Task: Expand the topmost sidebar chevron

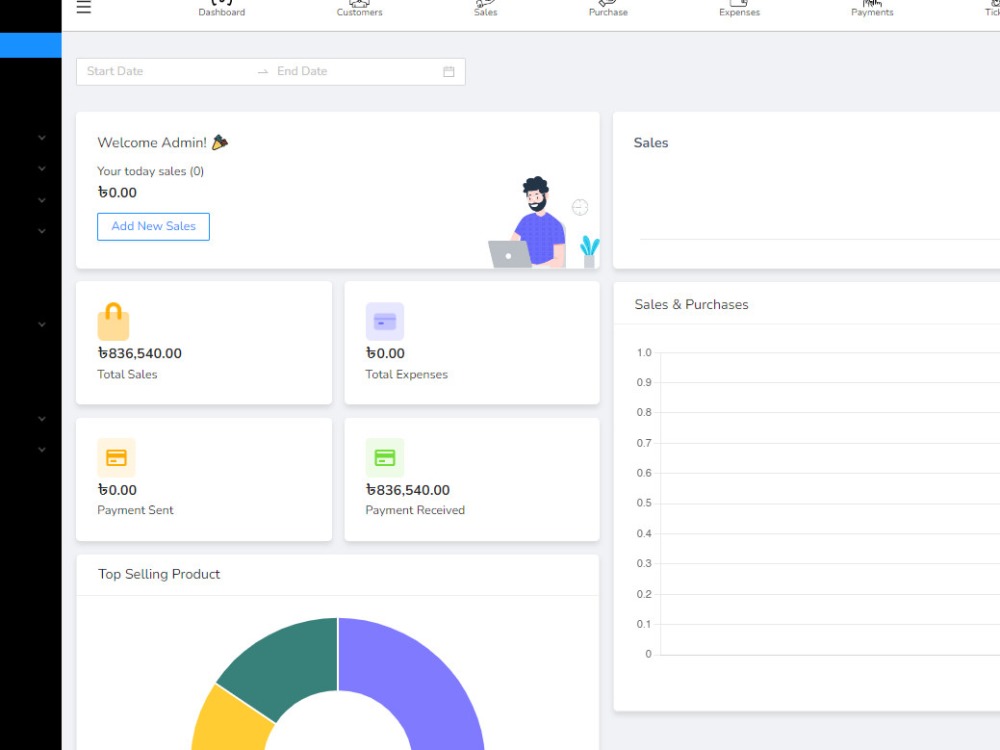Action: (41, 138)
